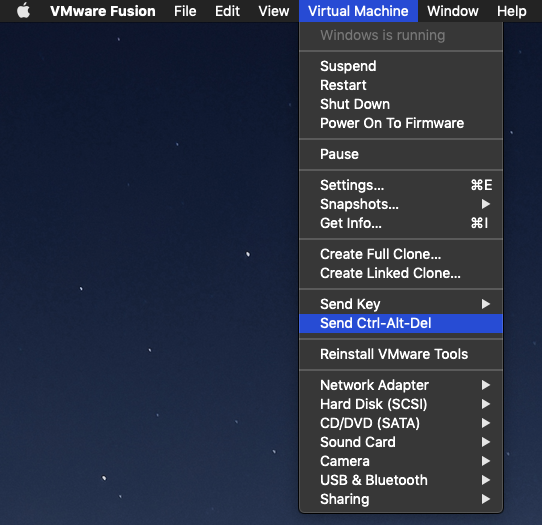Pause the virtual machine
Screen dimensions: 542x525
401,154
